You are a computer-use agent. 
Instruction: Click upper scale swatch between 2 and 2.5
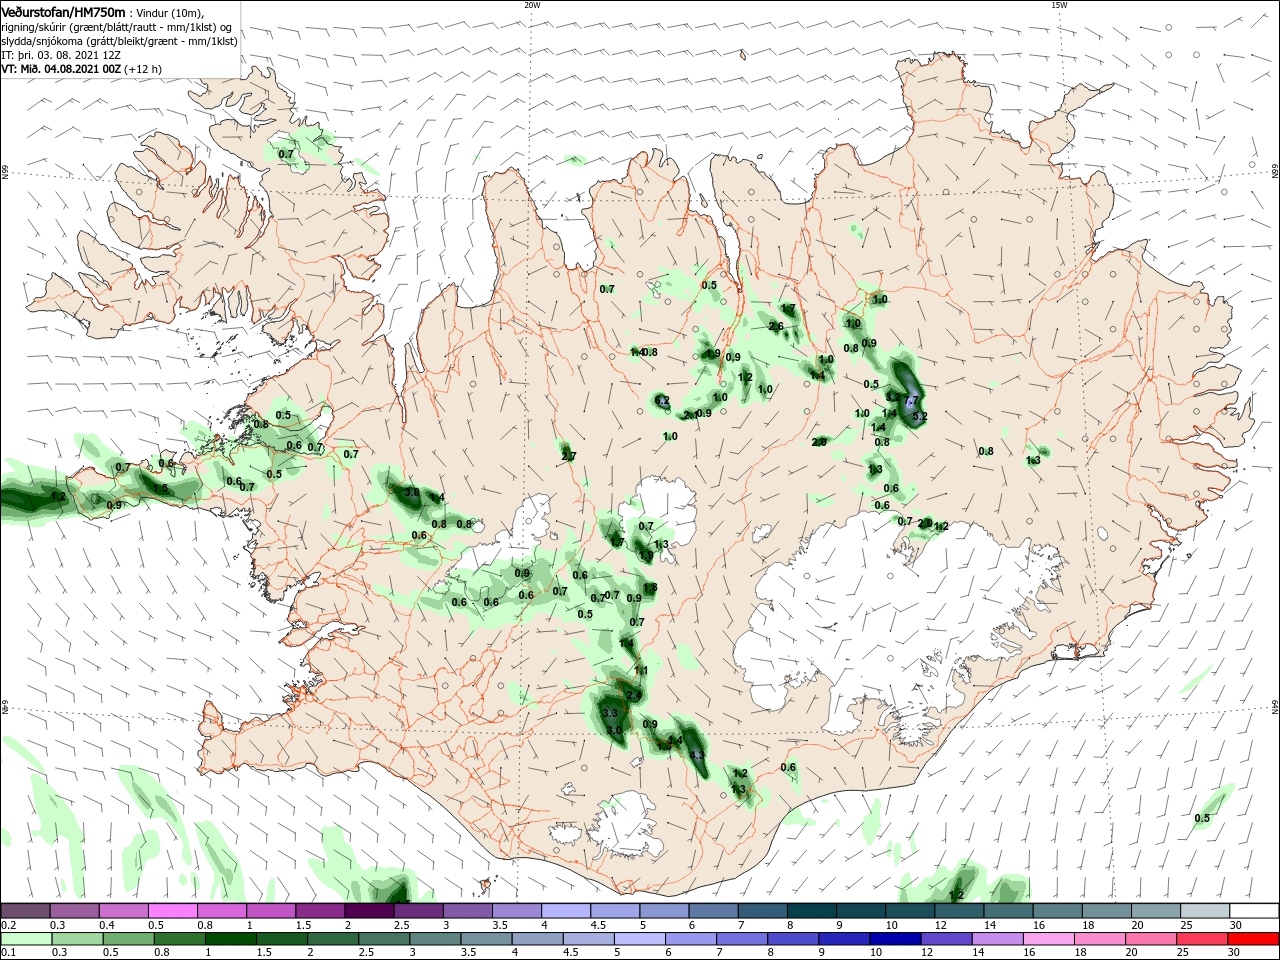point(369,910)
